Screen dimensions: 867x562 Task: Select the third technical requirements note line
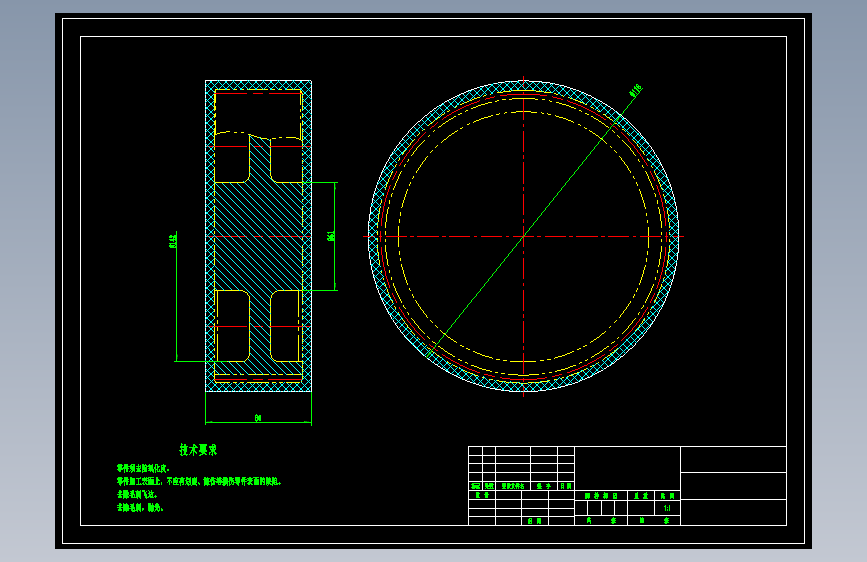pyautogui.click(x=137, y=495)
